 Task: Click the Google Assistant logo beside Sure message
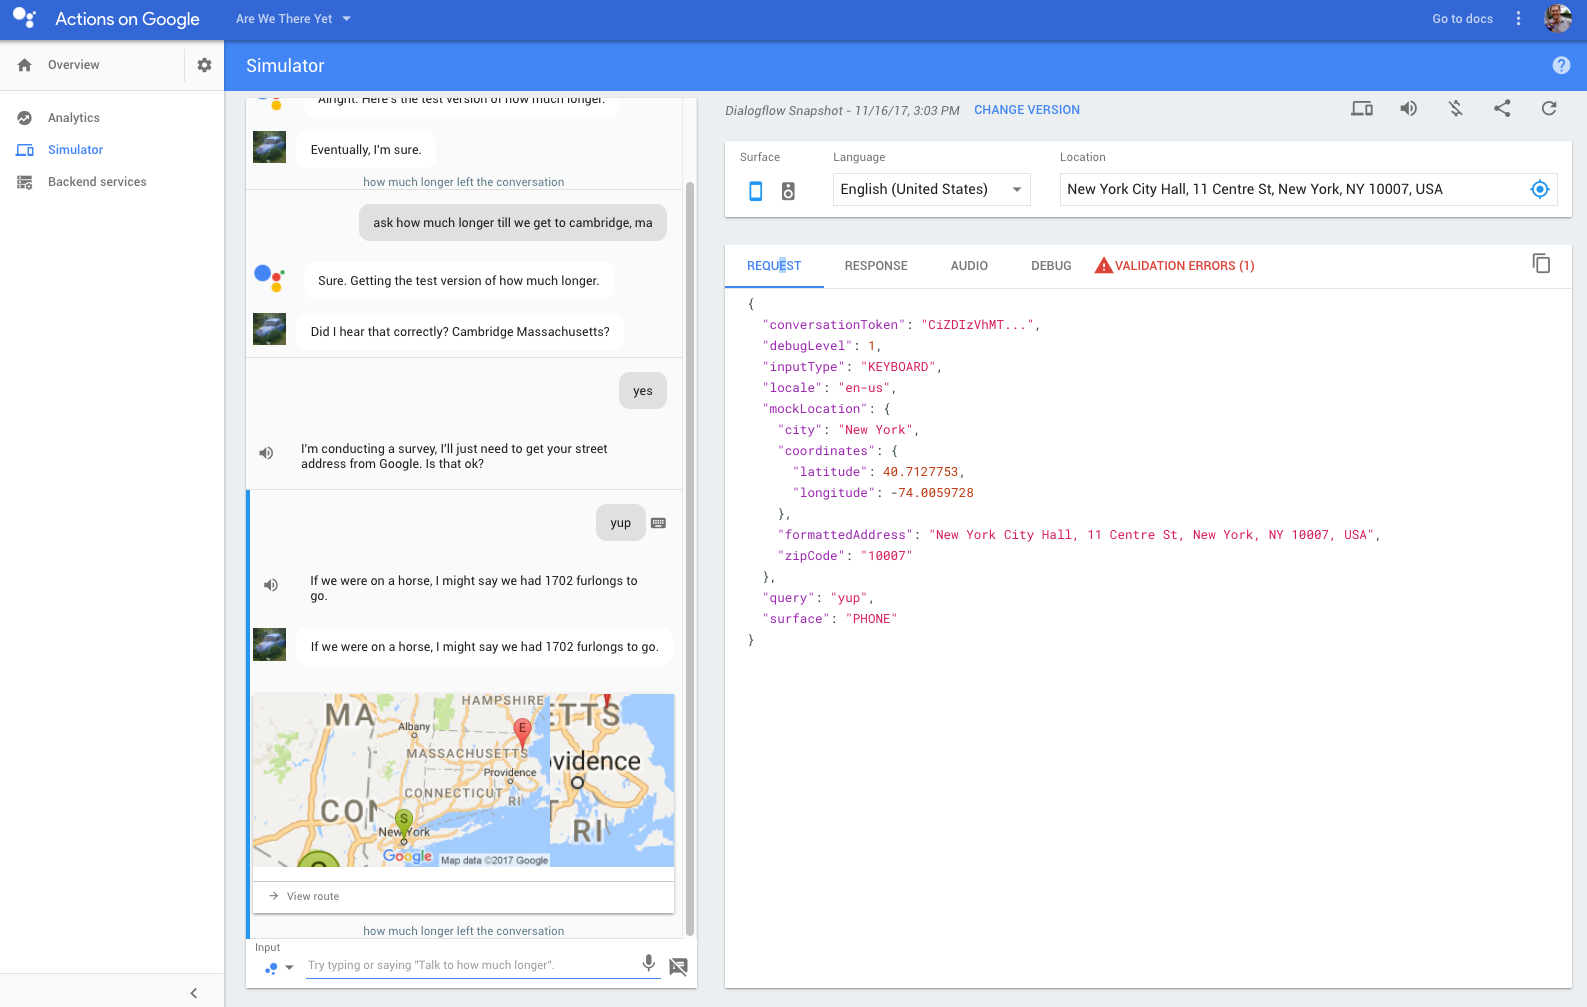pos(269,277)
